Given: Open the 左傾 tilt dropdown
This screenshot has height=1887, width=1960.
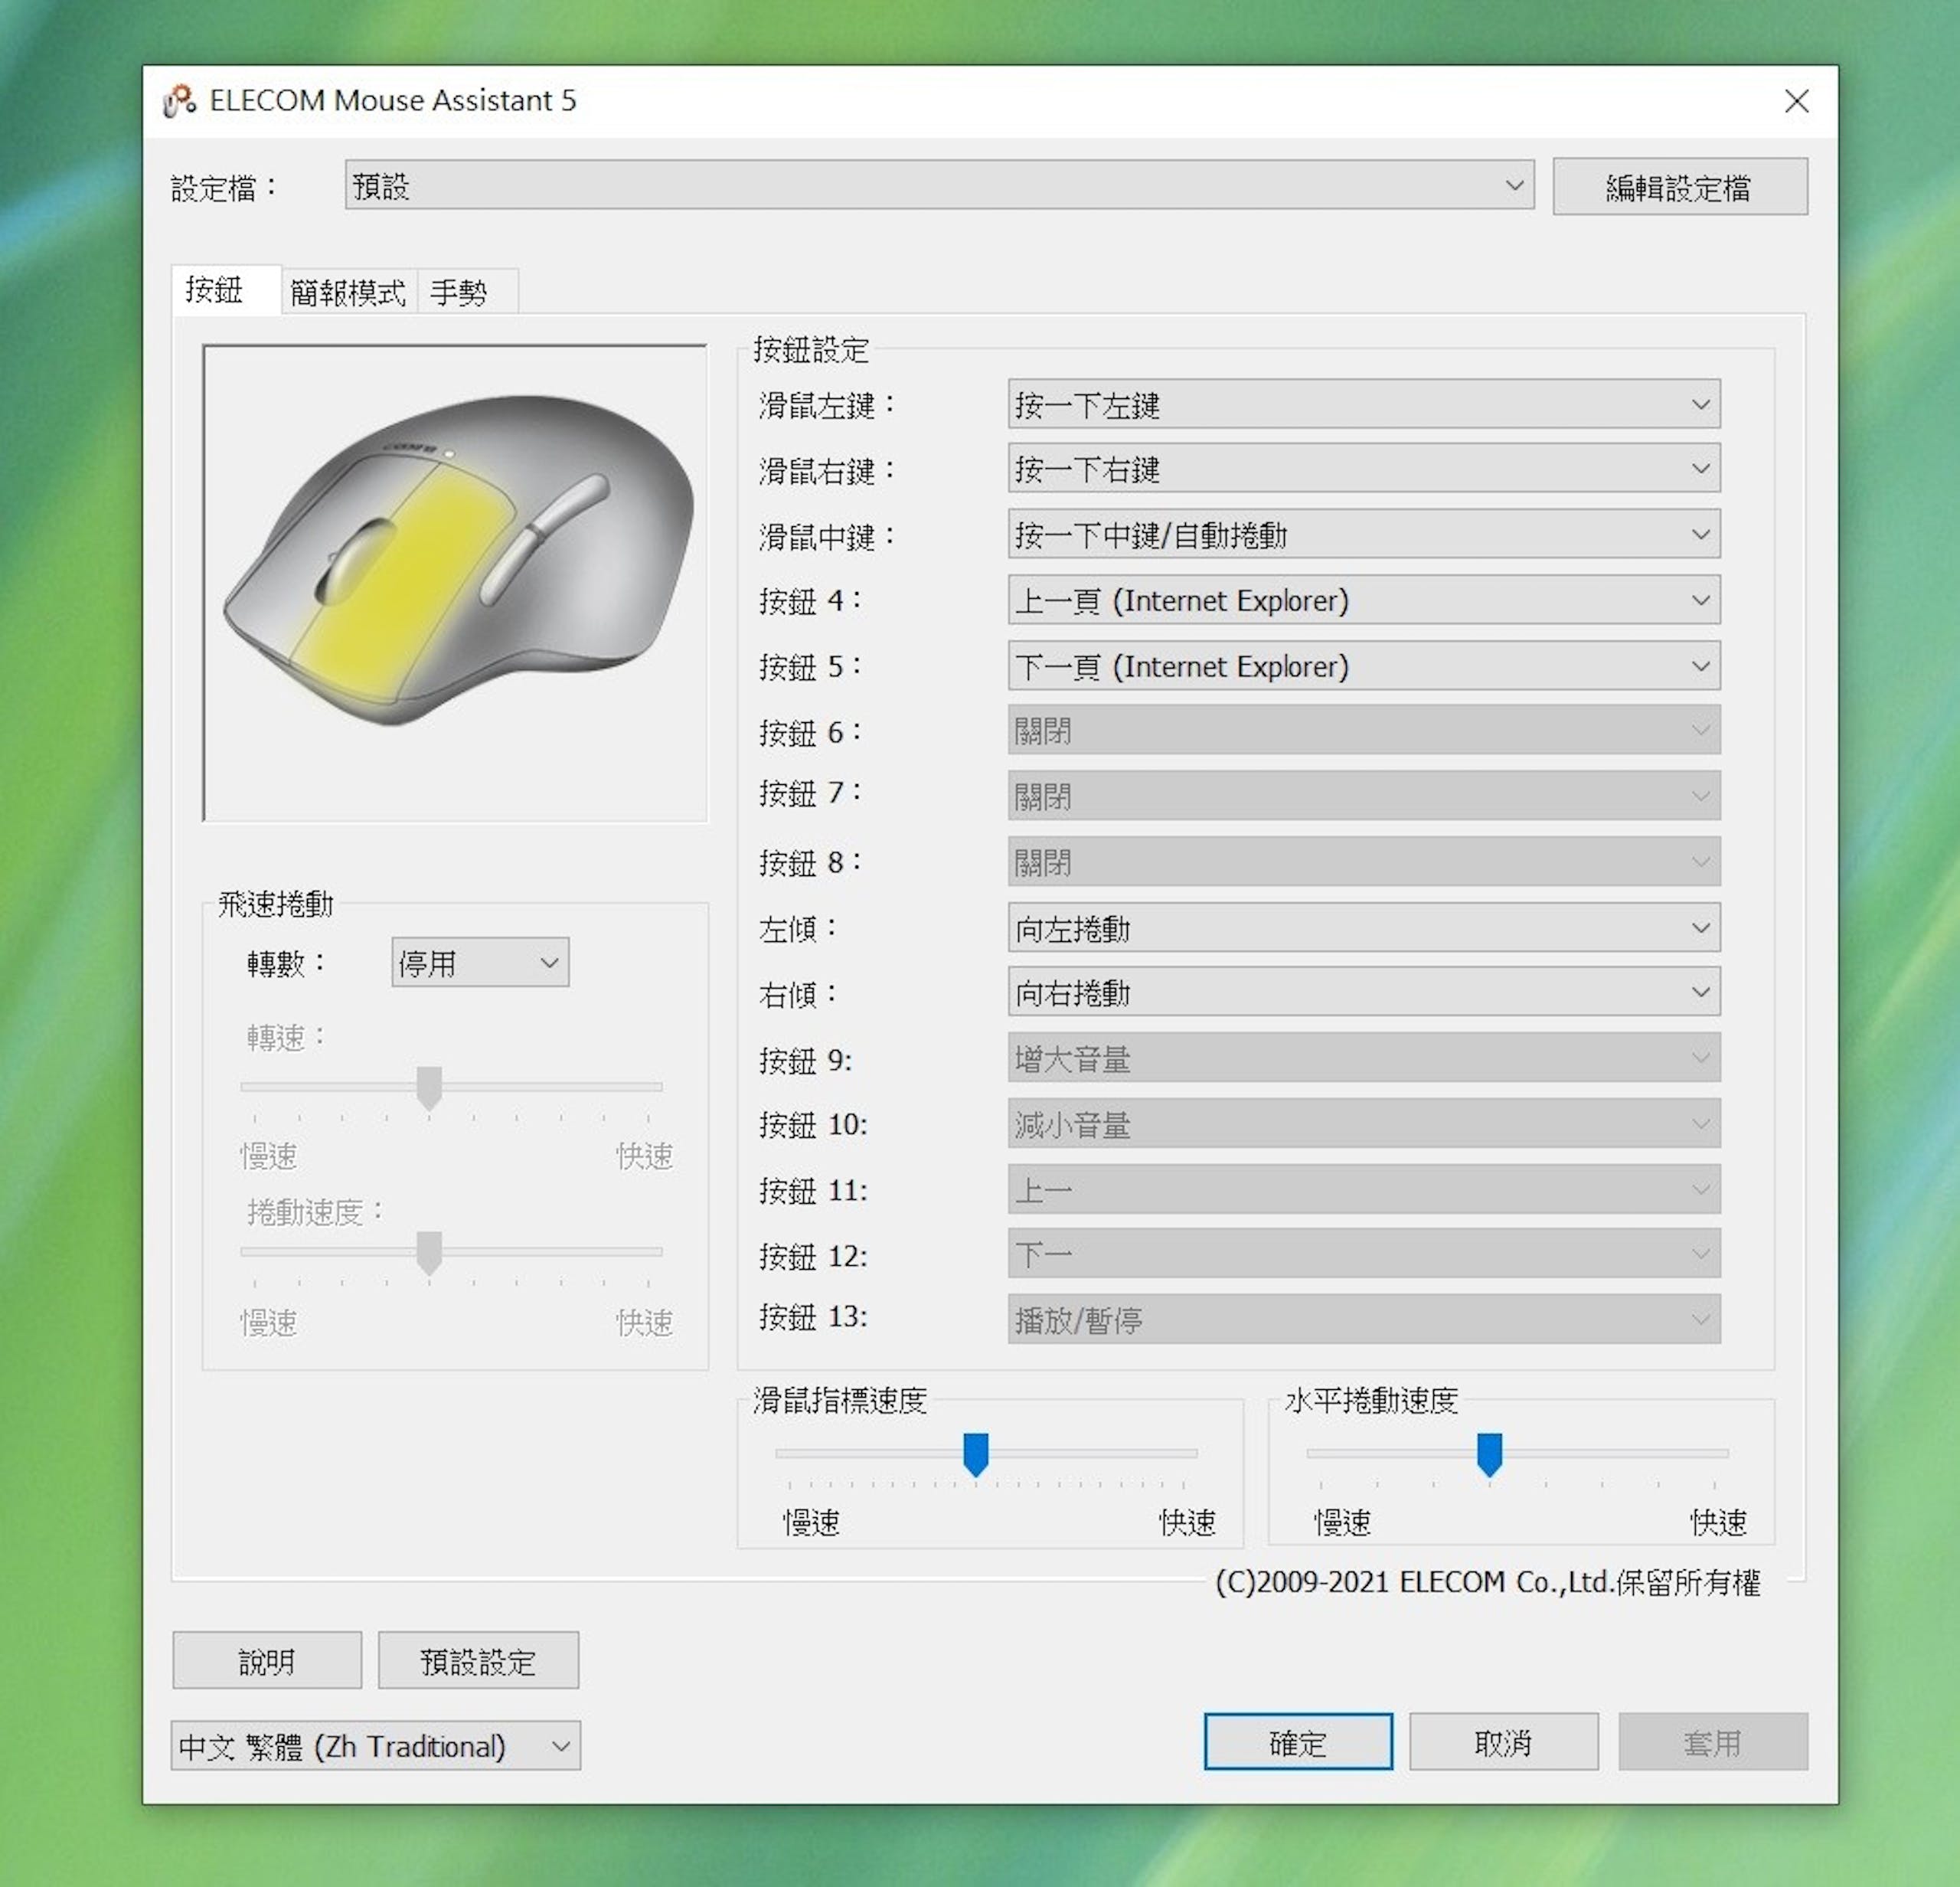Looking at the screenshot, I should click(1363, 929).
